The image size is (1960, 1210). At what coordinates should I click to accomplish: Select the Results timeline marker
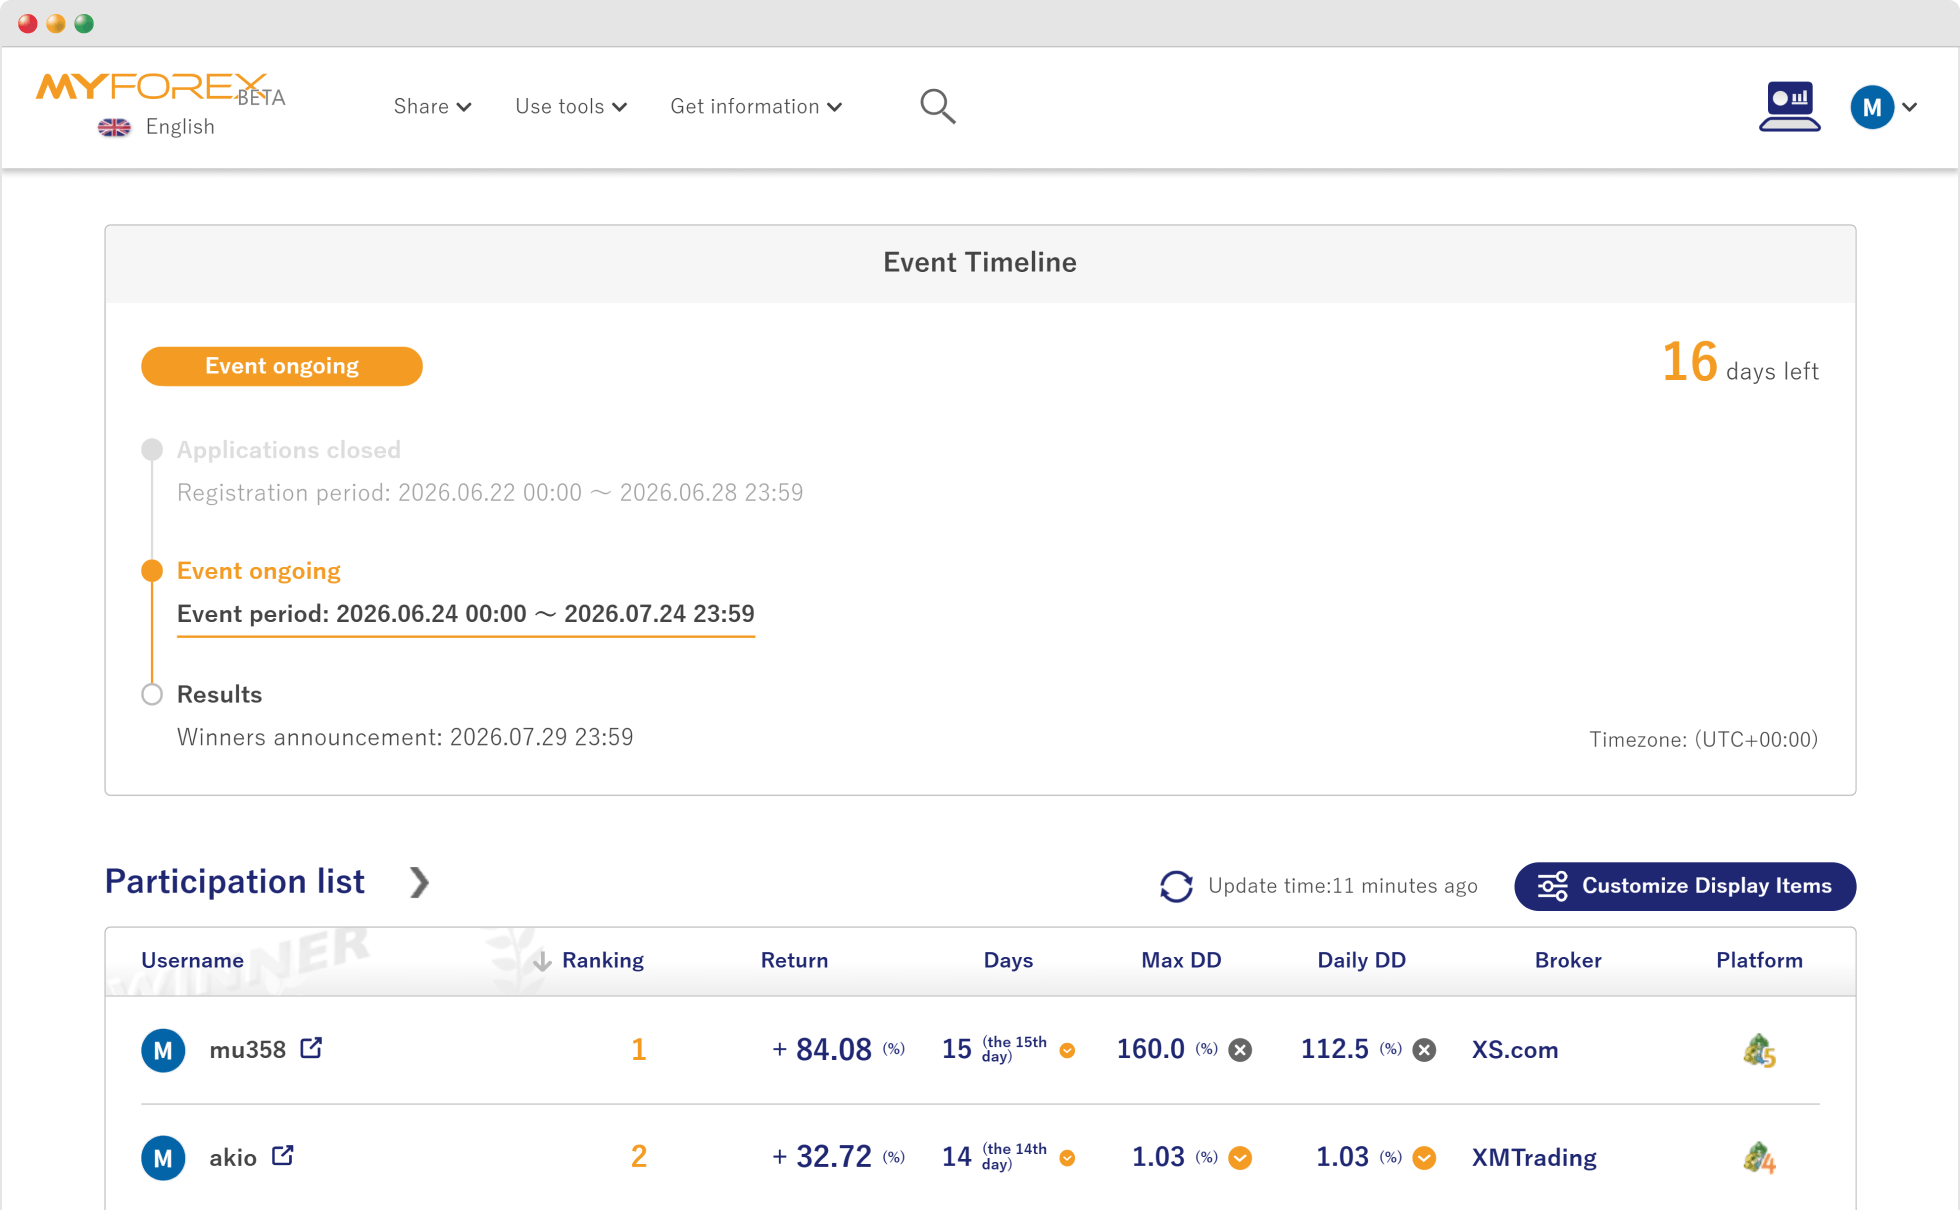pos(152,694)
